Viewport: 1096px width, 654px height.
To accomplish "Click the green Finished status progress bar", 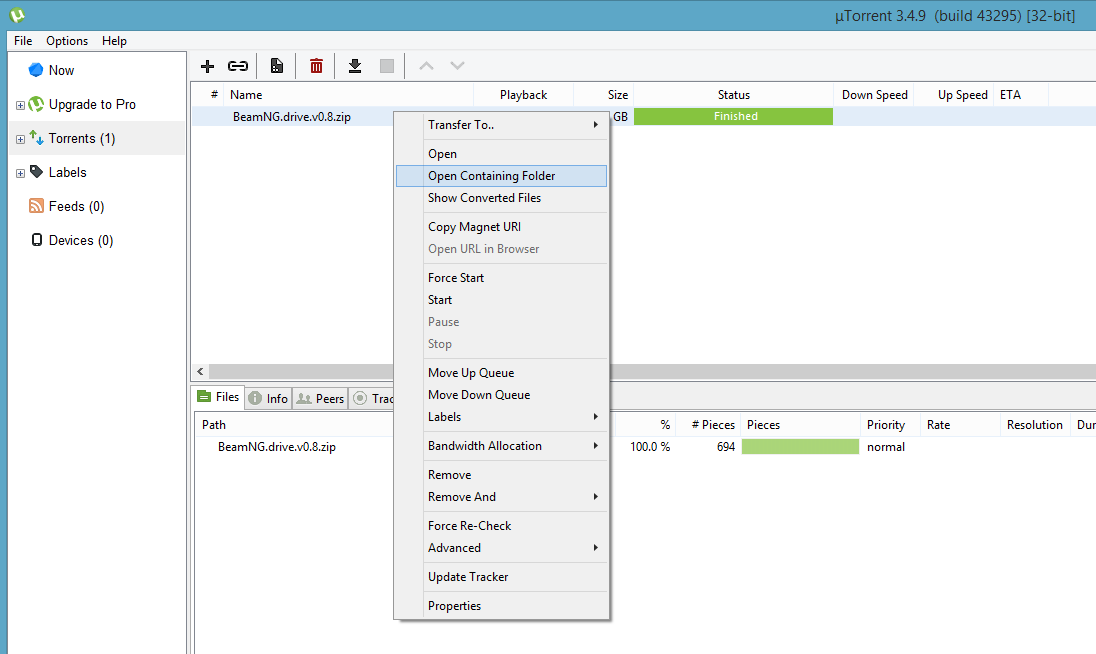I will pyautogui.click(x=733, y=117).
